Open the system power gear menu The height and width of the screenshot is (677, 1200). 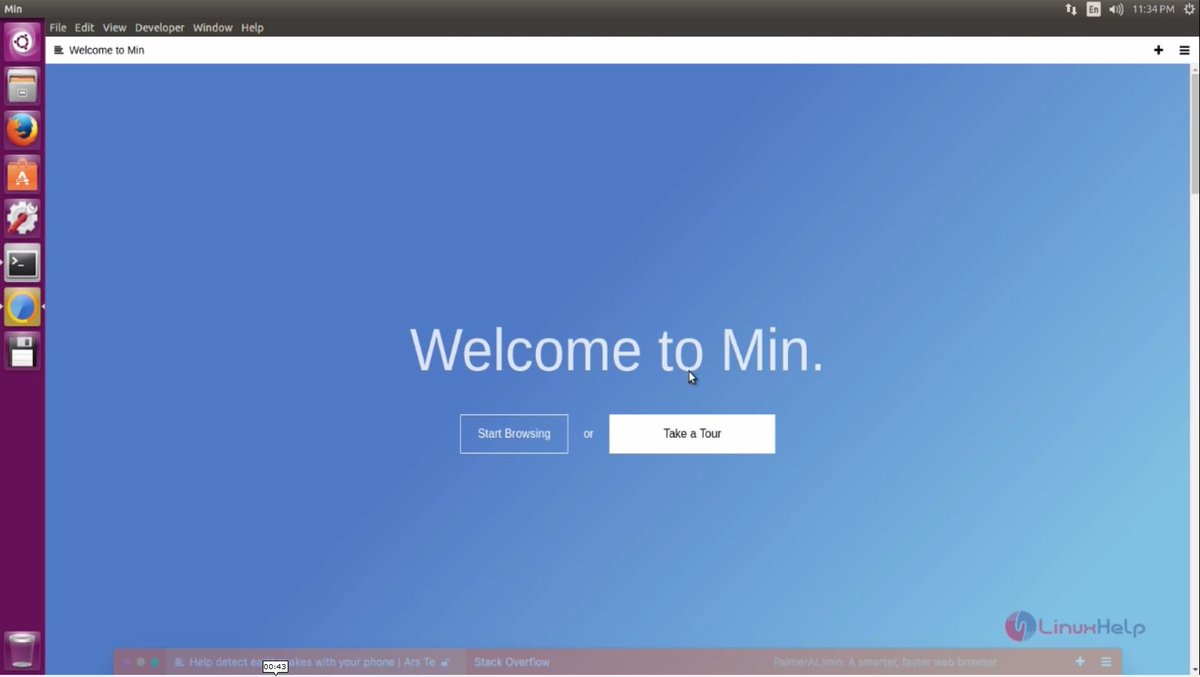(x=1189, y=9)
